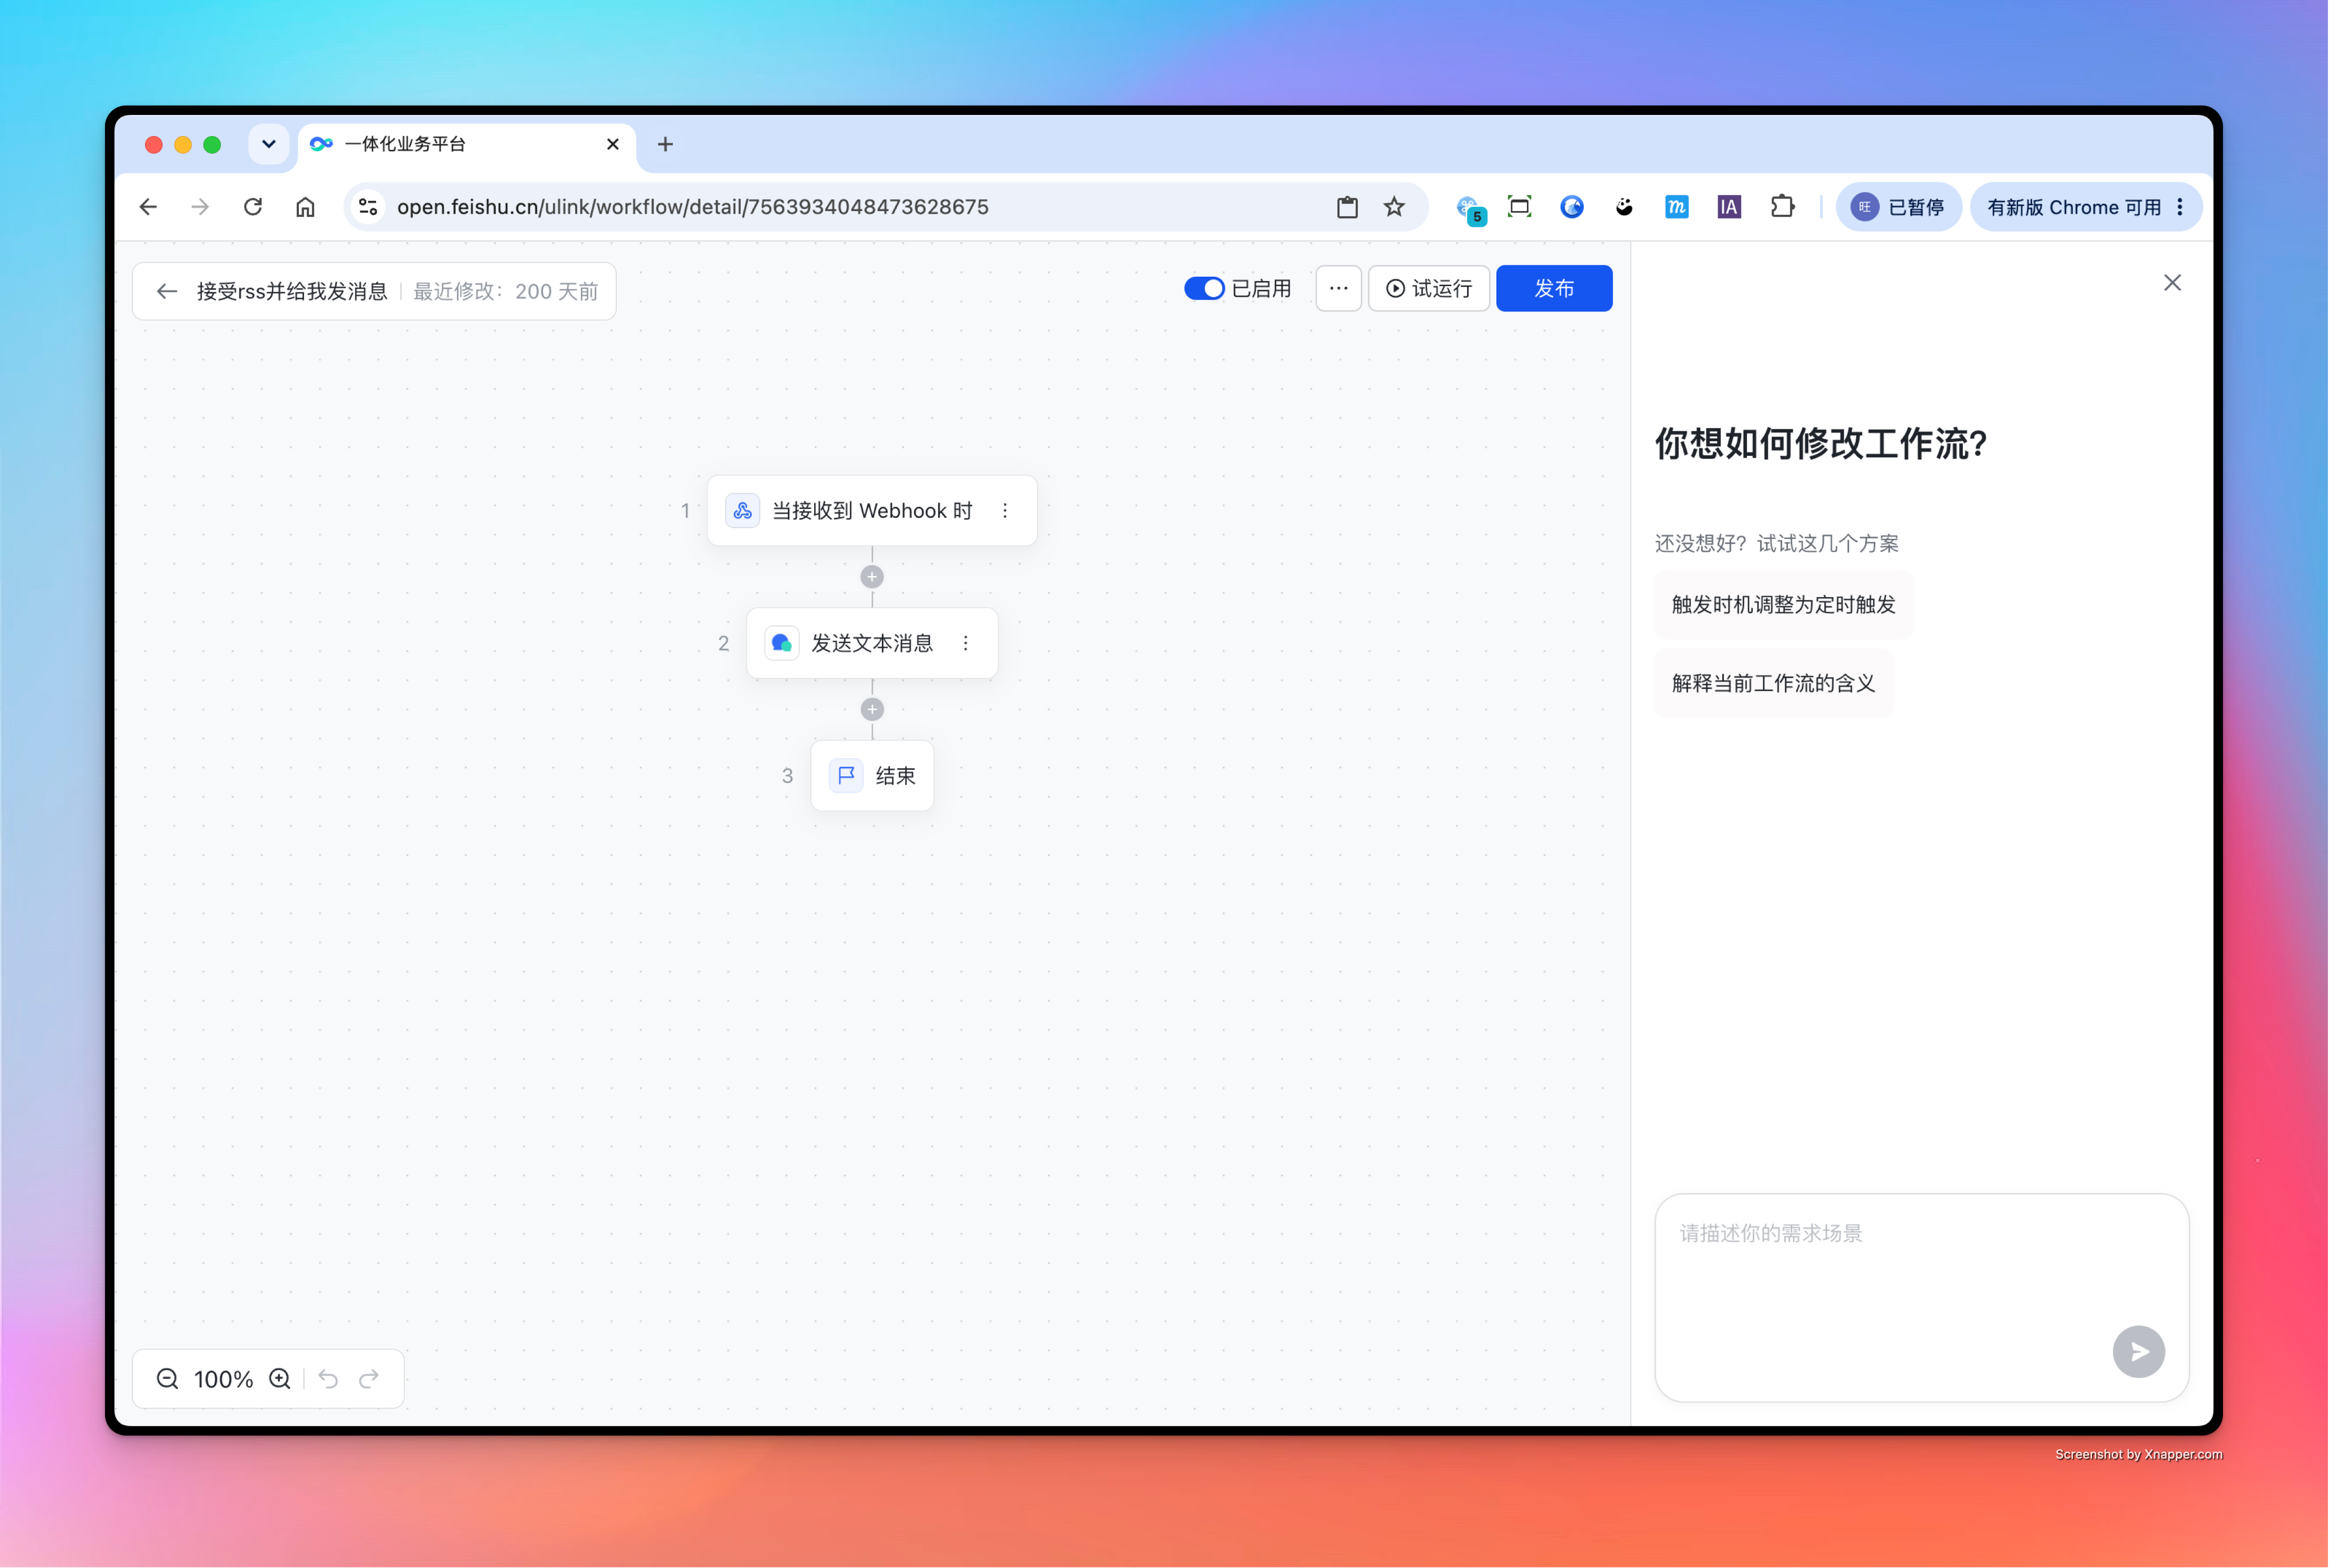Redo the last canvas change

point(369,1379)
